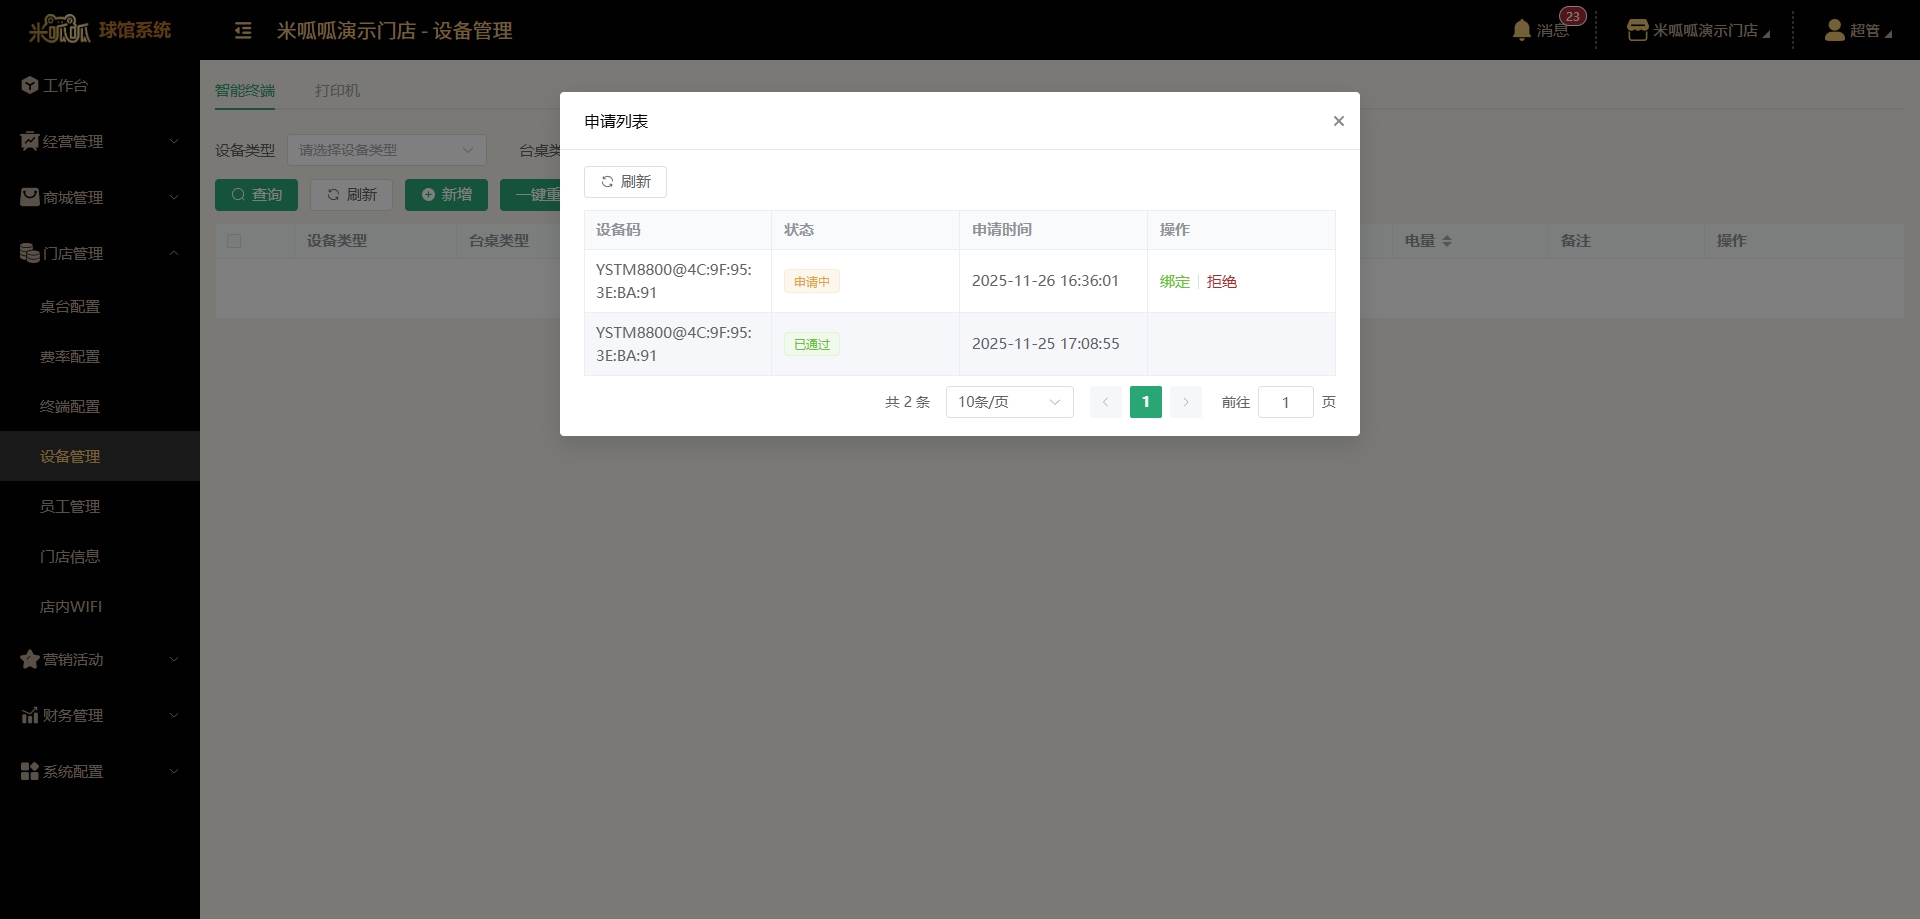Open 员工管理 in the sidebar
This screenshot has height=919, width=1920.
coord(70,506)
